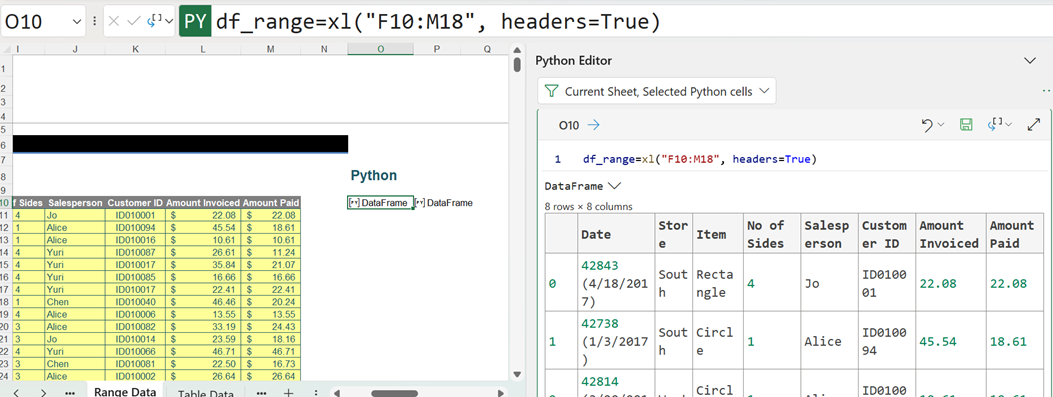The image size is (1053, 397).
Task: Go to cell O10 via the blue arrow
Action: tap(594, 125)
